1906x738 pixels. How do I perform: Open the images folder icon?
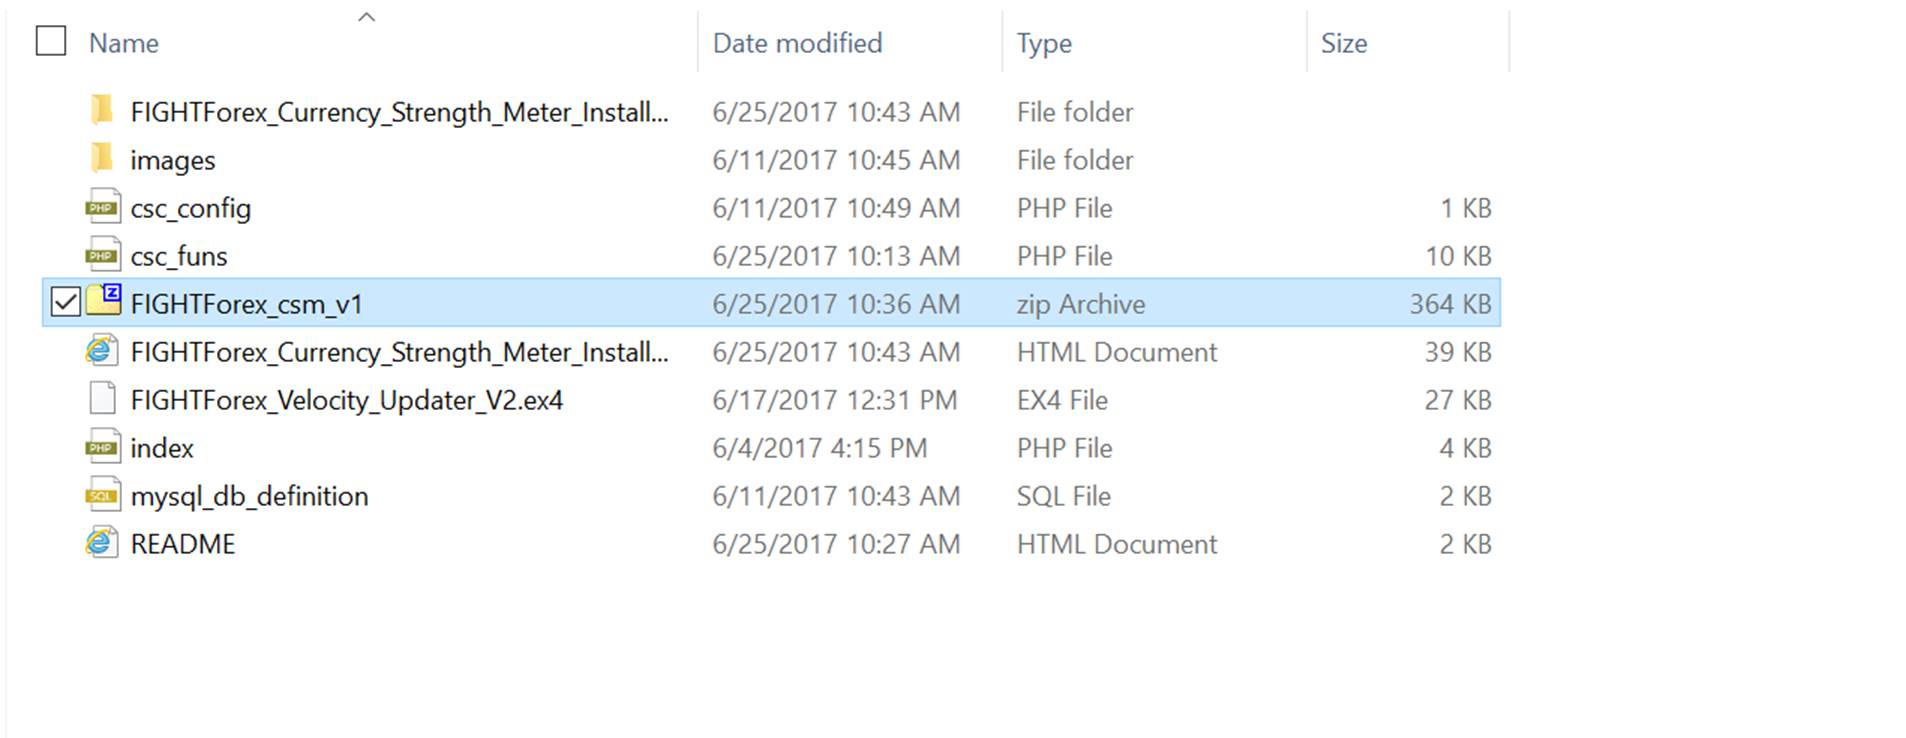[102, 158]
